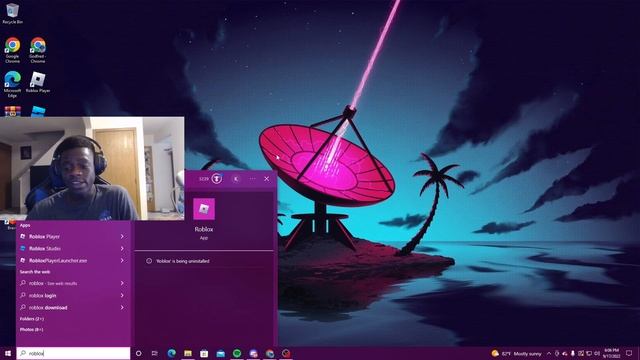Open the Godfred Chrome profile shortcut
640x360 pixels.
pyautogui.click(x=38, y=50)
